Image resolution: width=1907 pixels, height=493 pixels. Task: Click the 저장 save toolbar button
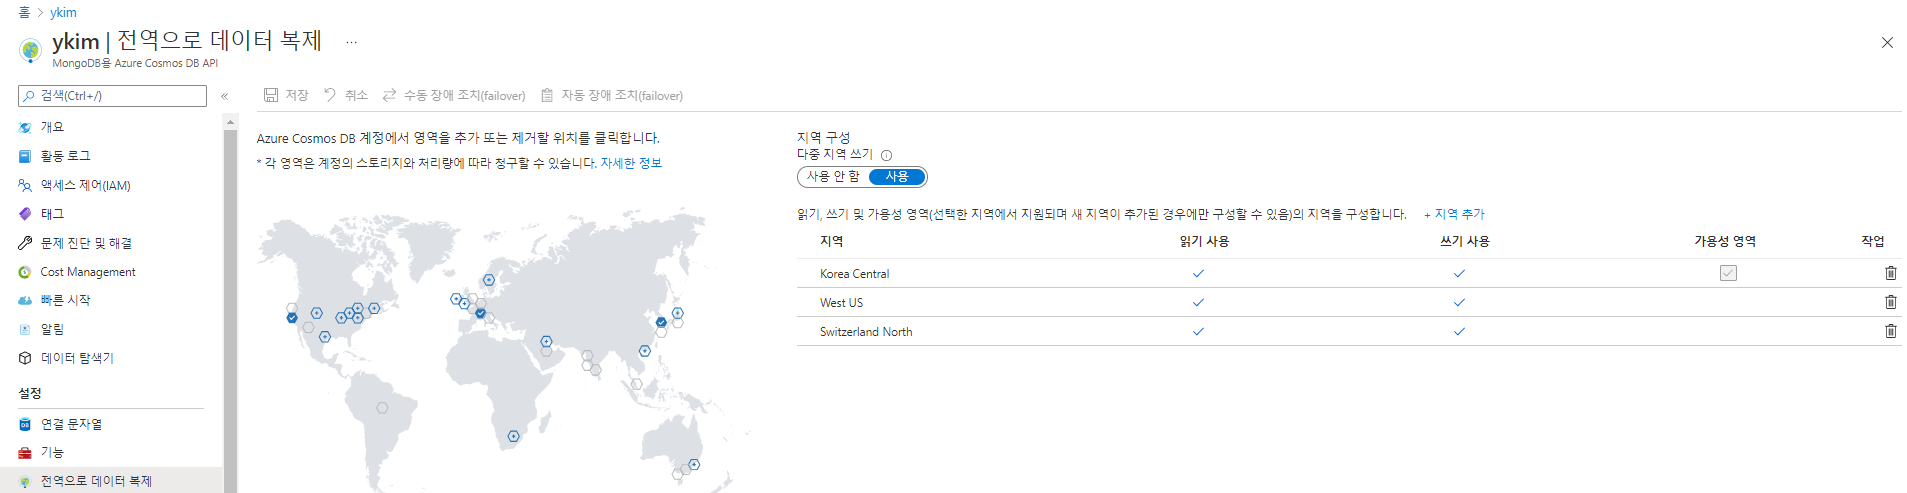pyautogui.click(x=286, y=95)
